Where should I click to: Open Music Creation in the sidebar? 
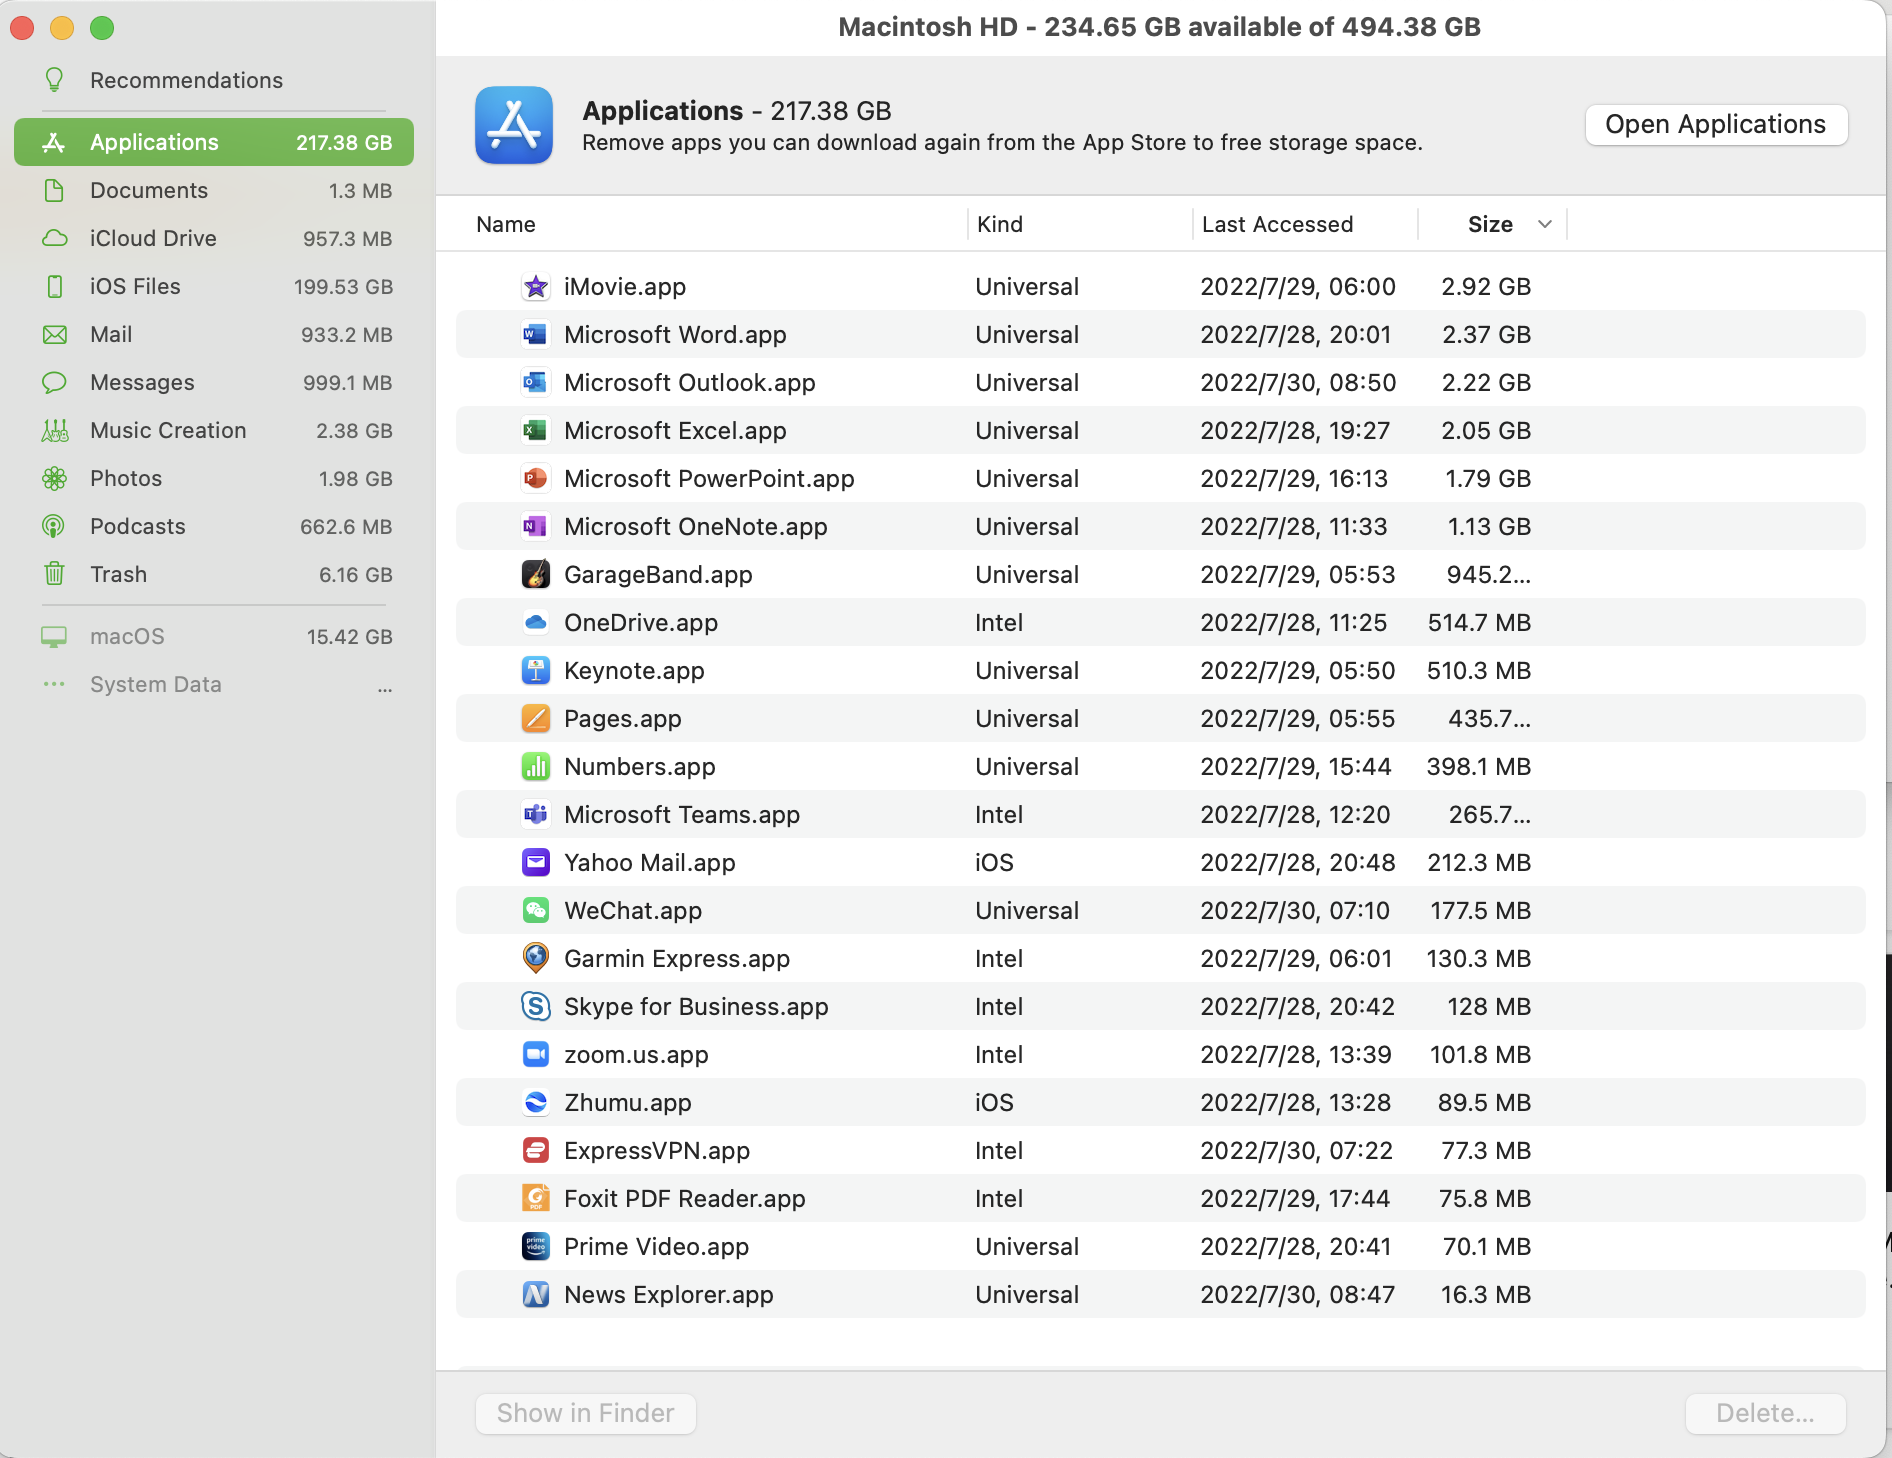pyautogui.click(x=214, y=431)
